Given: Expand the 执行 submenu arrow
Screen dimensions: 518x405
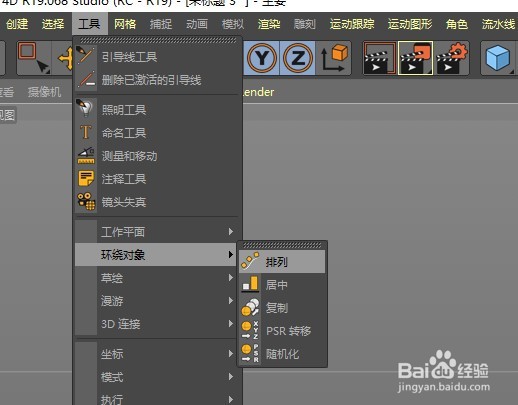Looking at the screenshot, I should [231, 399].
